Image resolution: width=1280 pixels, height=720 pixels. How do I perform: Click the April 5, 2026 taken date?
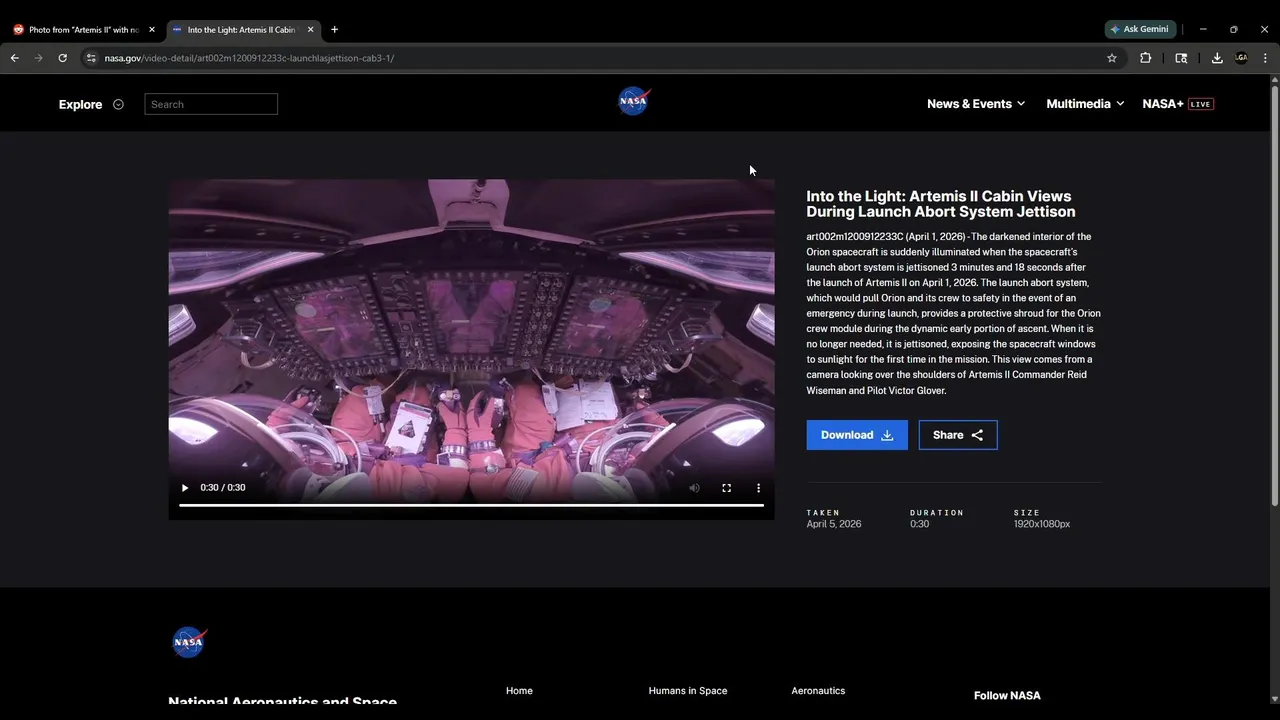(x=834, y=524)
